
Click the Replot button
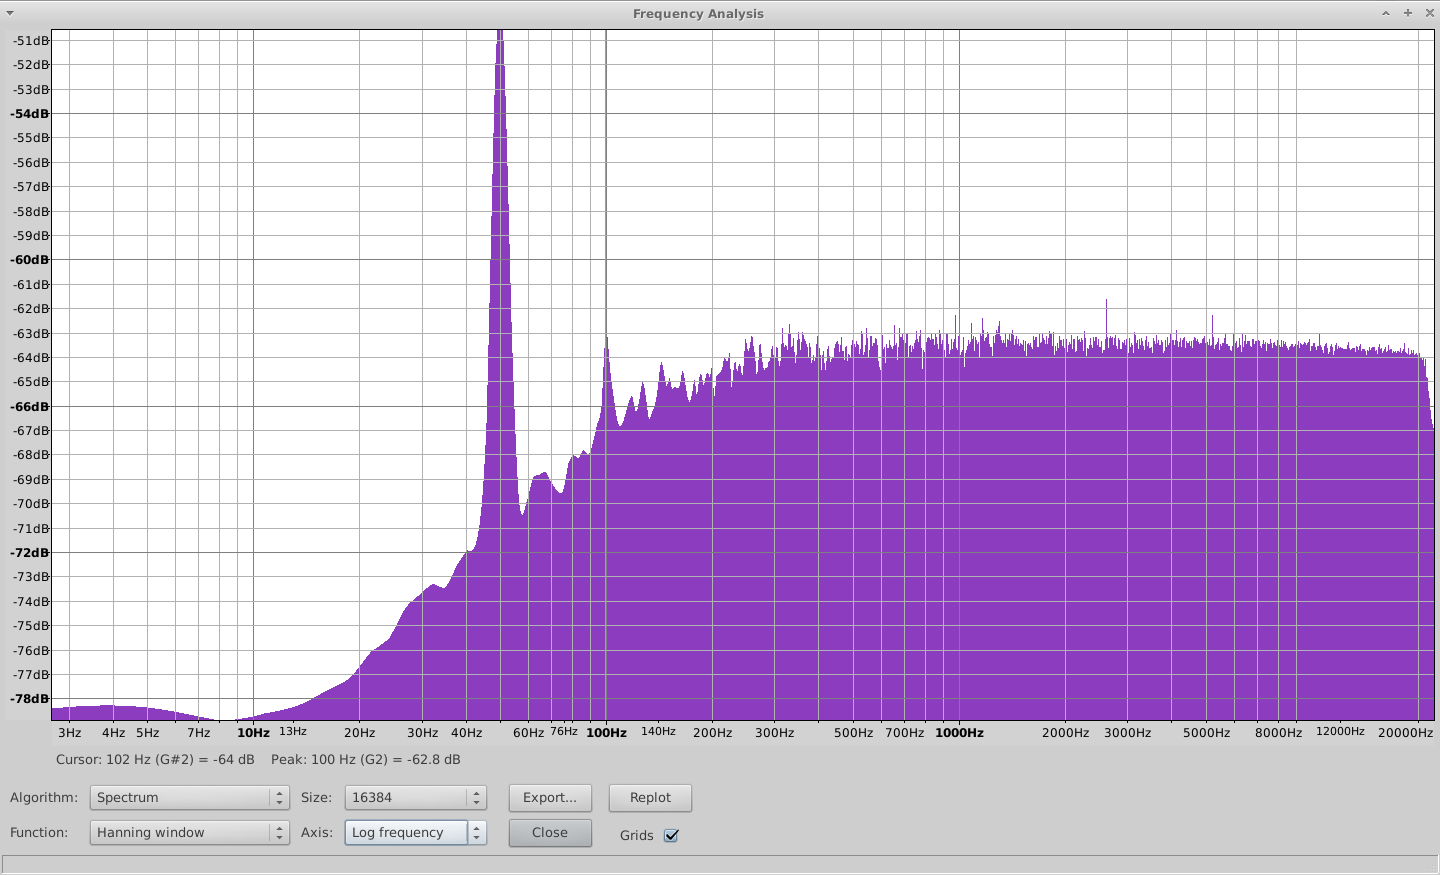[x=650, y=797]
